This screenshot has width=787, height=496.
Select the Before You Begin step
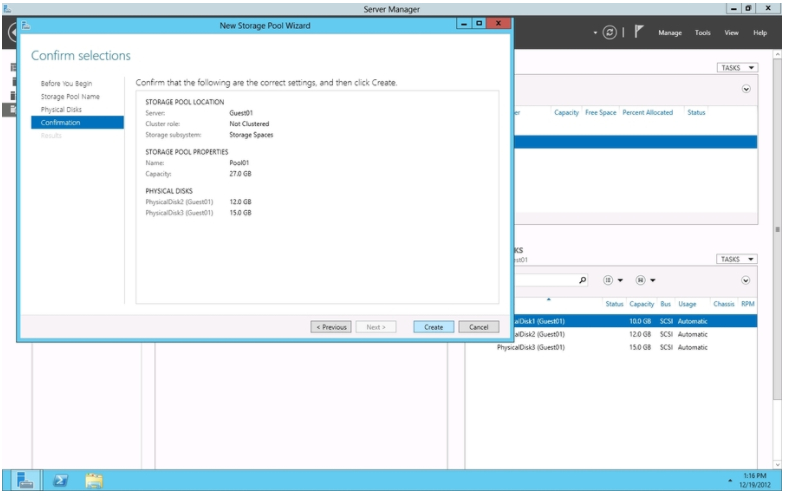click(66, 83)
